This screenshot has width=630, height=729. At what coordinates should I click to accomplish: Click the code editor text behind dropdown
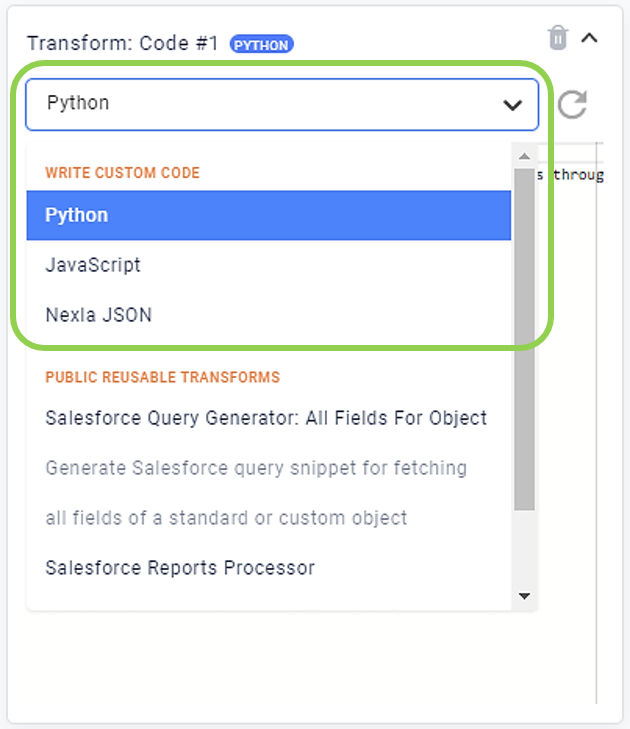tap(571, 175)
